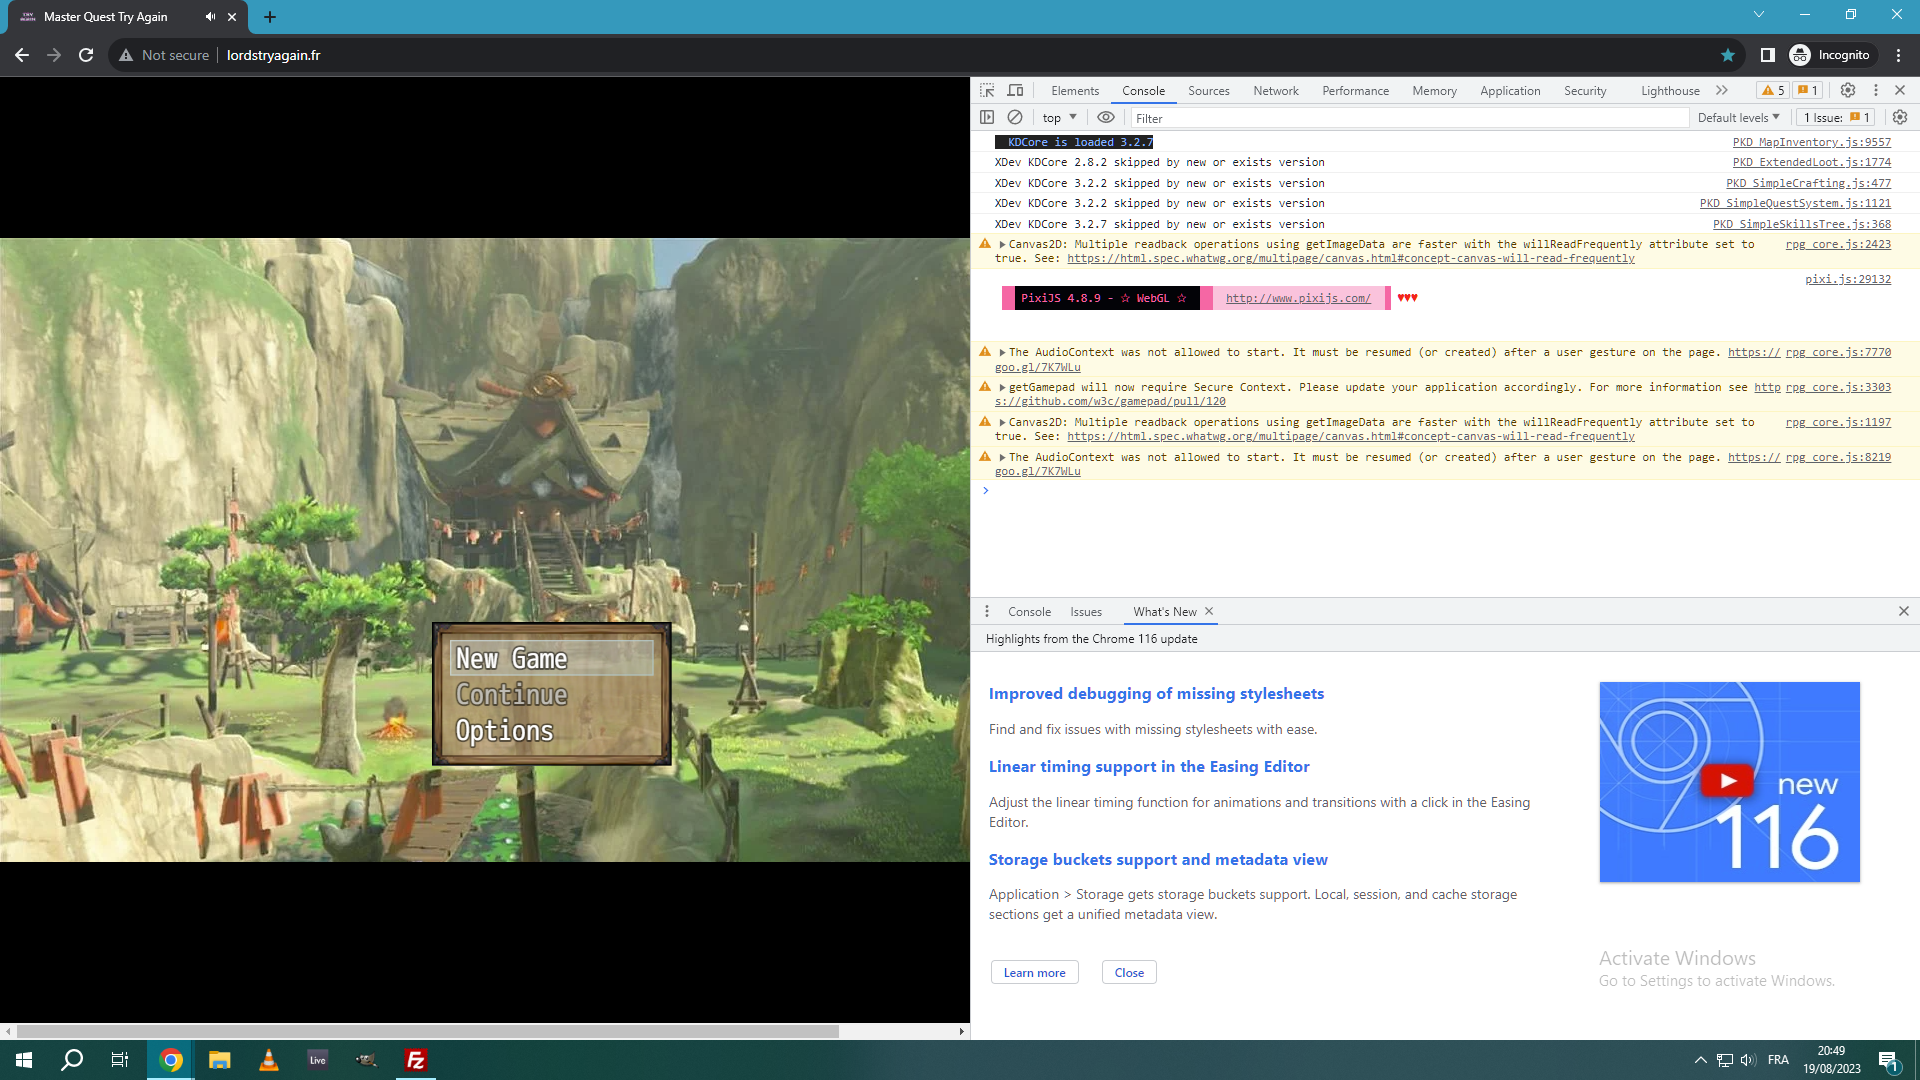Screen dimensions: 1920x1080
Task: Open a new browser tab
Action: [270, 17]
